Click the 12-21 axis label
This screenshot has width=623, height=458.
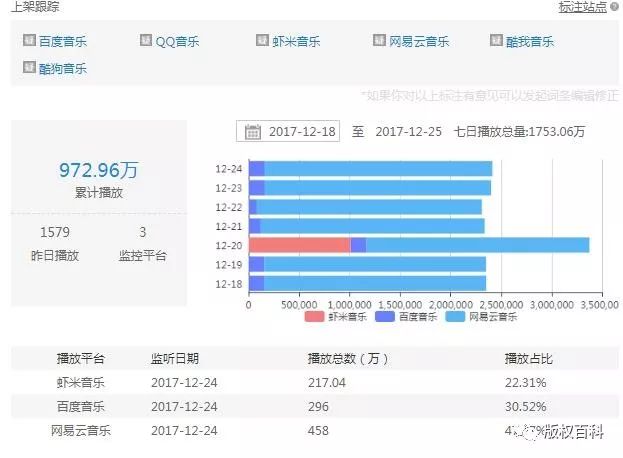click(x=228, y=226)
